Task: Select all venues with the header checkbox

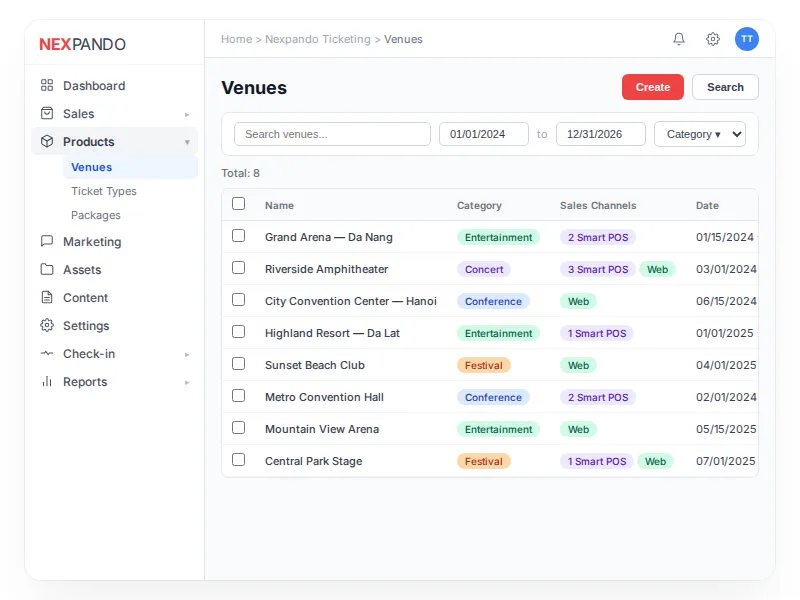Action: pos(238,204)
